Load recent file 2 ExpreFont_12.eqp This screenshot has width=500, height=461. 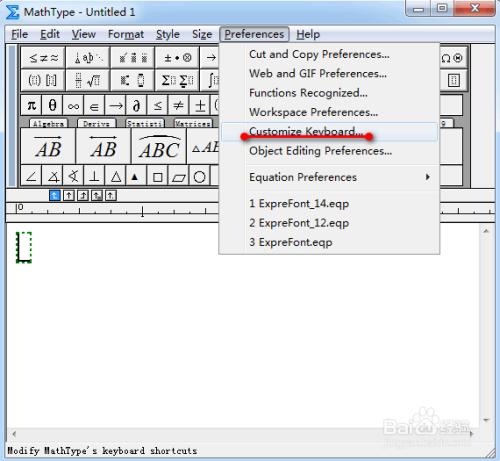[x=329, y=223]
